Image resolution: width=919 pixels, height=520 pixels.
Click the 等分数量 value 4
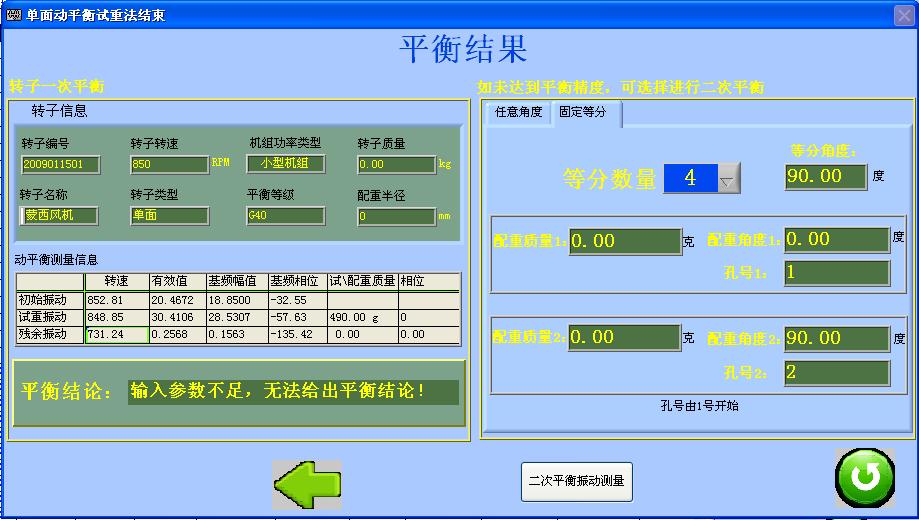click(x=690, y=178)
